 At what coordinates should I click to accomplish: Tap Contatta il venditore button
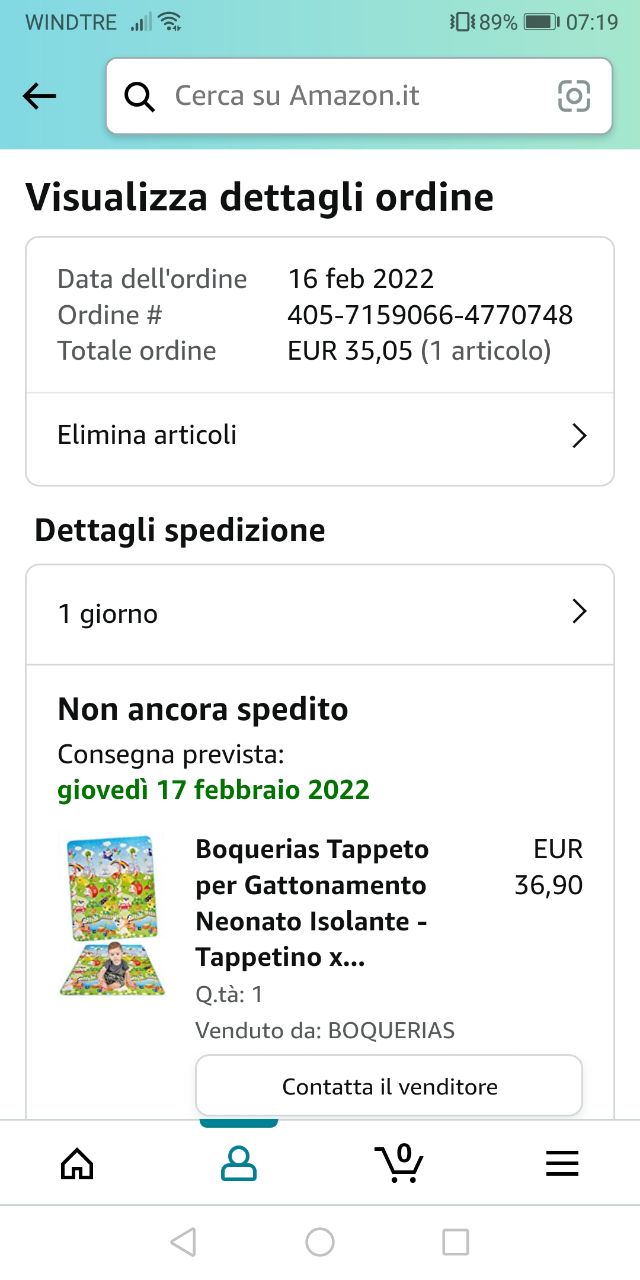[389, 1086]
